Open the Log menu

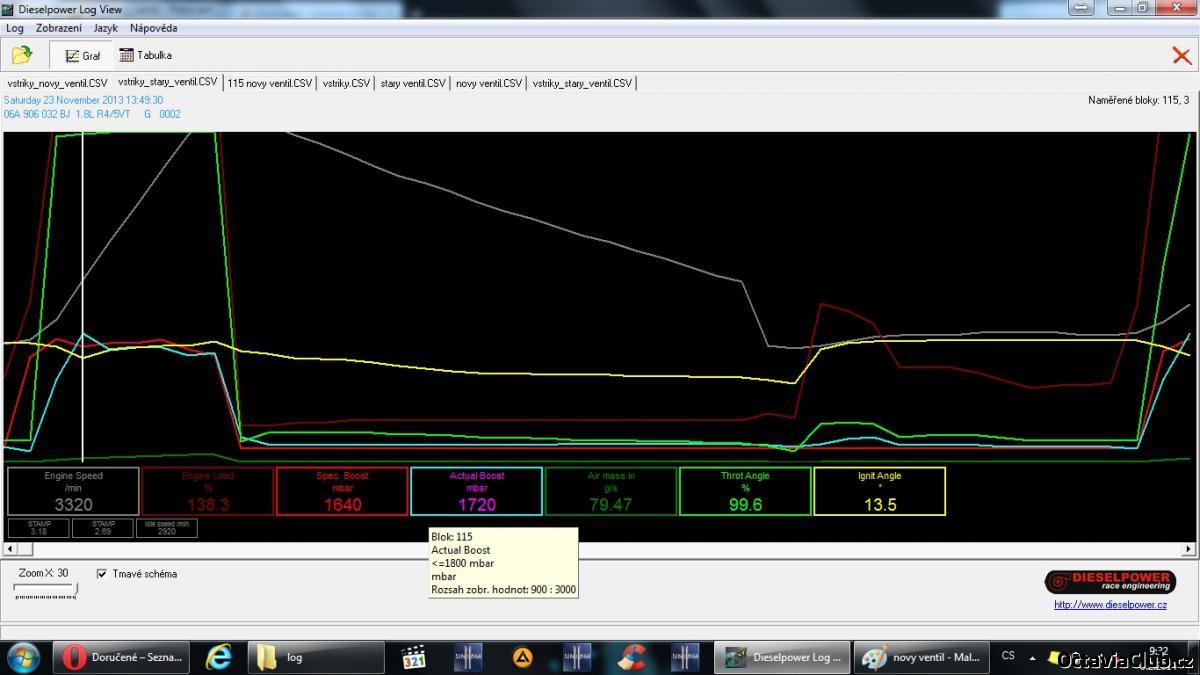15,28
